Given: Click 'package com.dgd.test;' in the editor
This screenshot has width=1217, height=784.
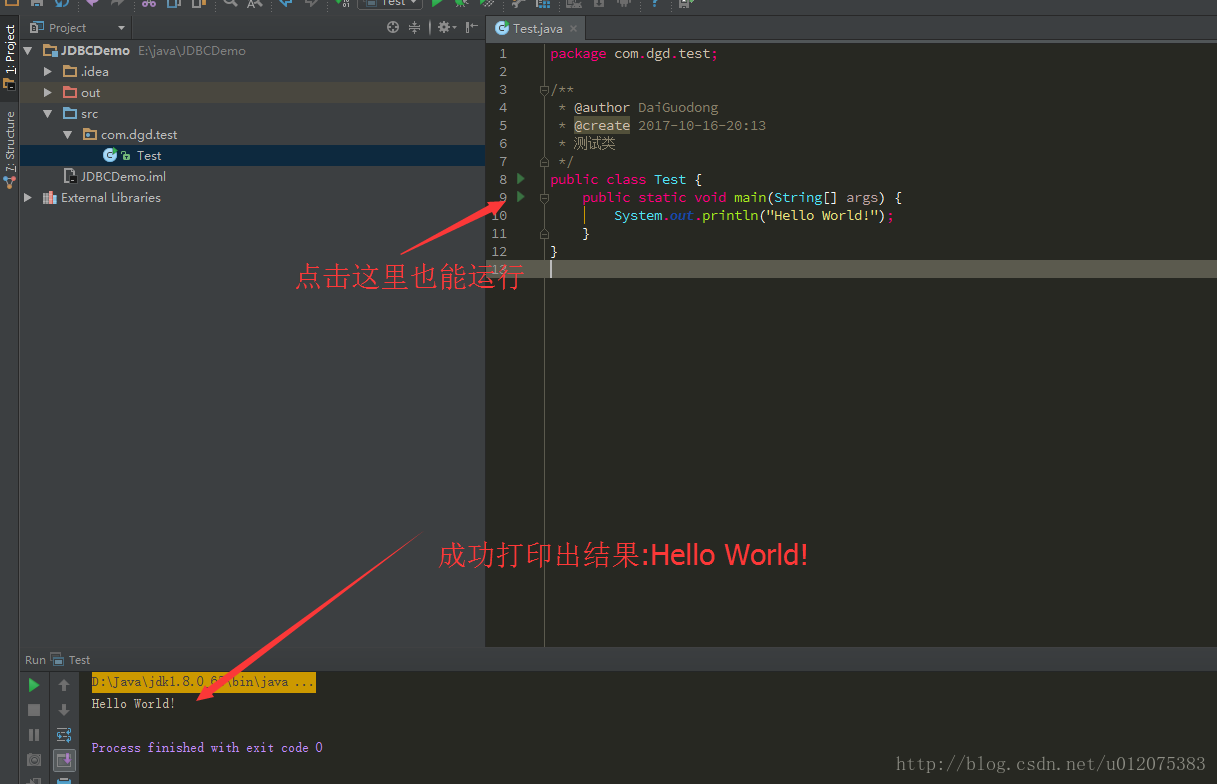Looking at the screenshot, I should coord(634,54).
